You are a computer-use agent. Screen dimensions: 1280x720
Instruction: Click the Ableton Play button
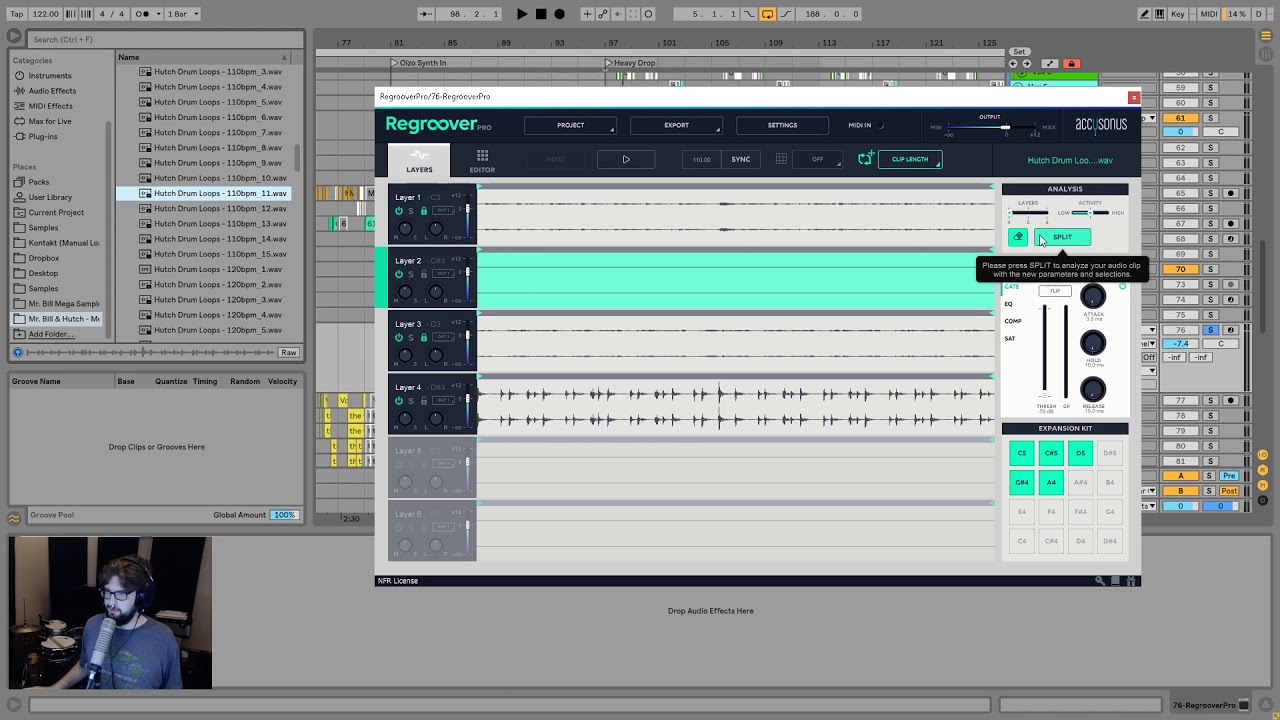point(522,14)
